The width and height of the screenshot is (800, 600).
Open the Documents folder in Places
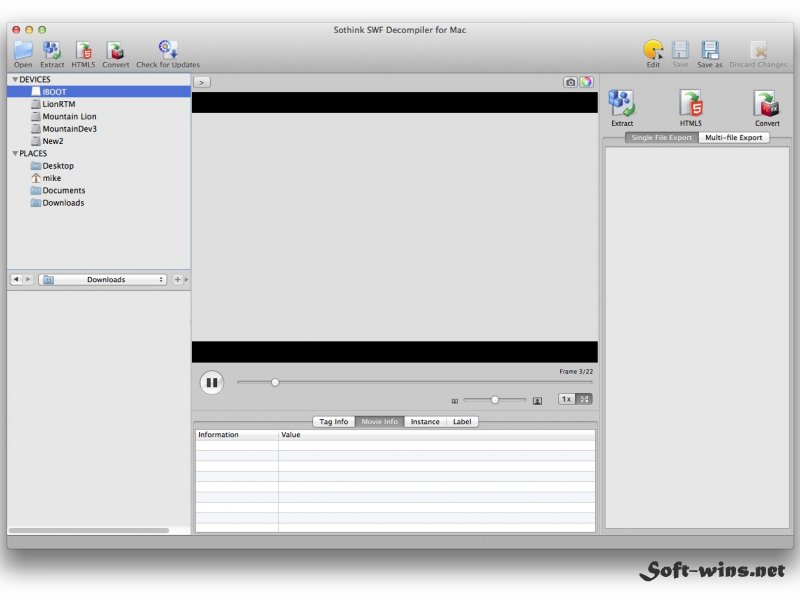coord(99,190)
